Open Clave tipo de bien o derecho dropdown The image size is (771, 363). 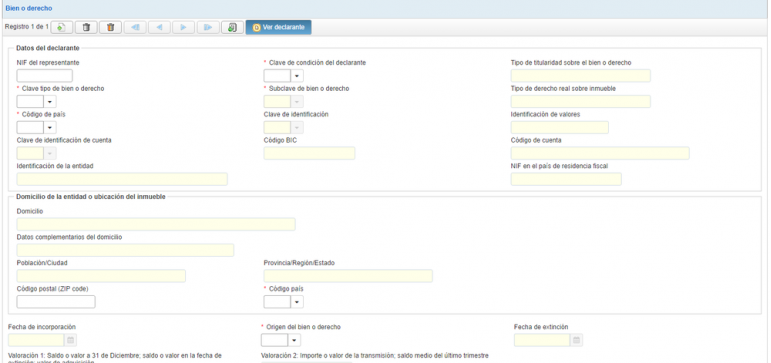point(50,102)
